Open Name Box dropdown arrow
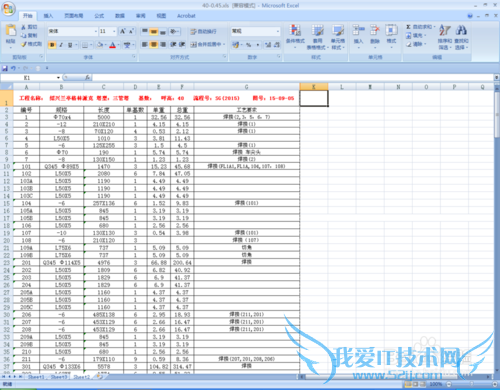The image size is (500, 390). tap(58, 78)
